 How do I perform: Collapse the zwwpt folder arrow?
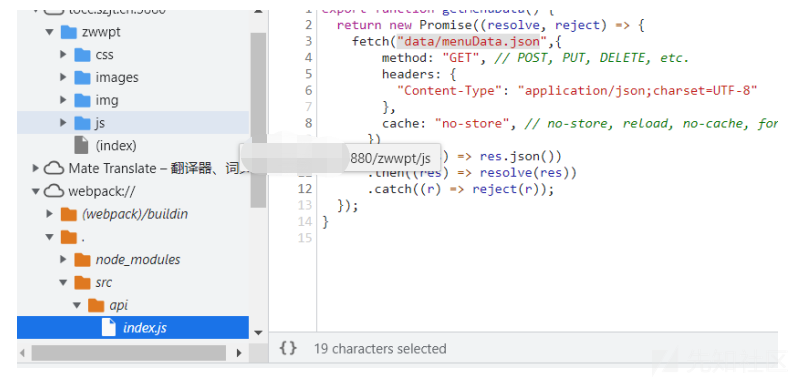point(49,32)
